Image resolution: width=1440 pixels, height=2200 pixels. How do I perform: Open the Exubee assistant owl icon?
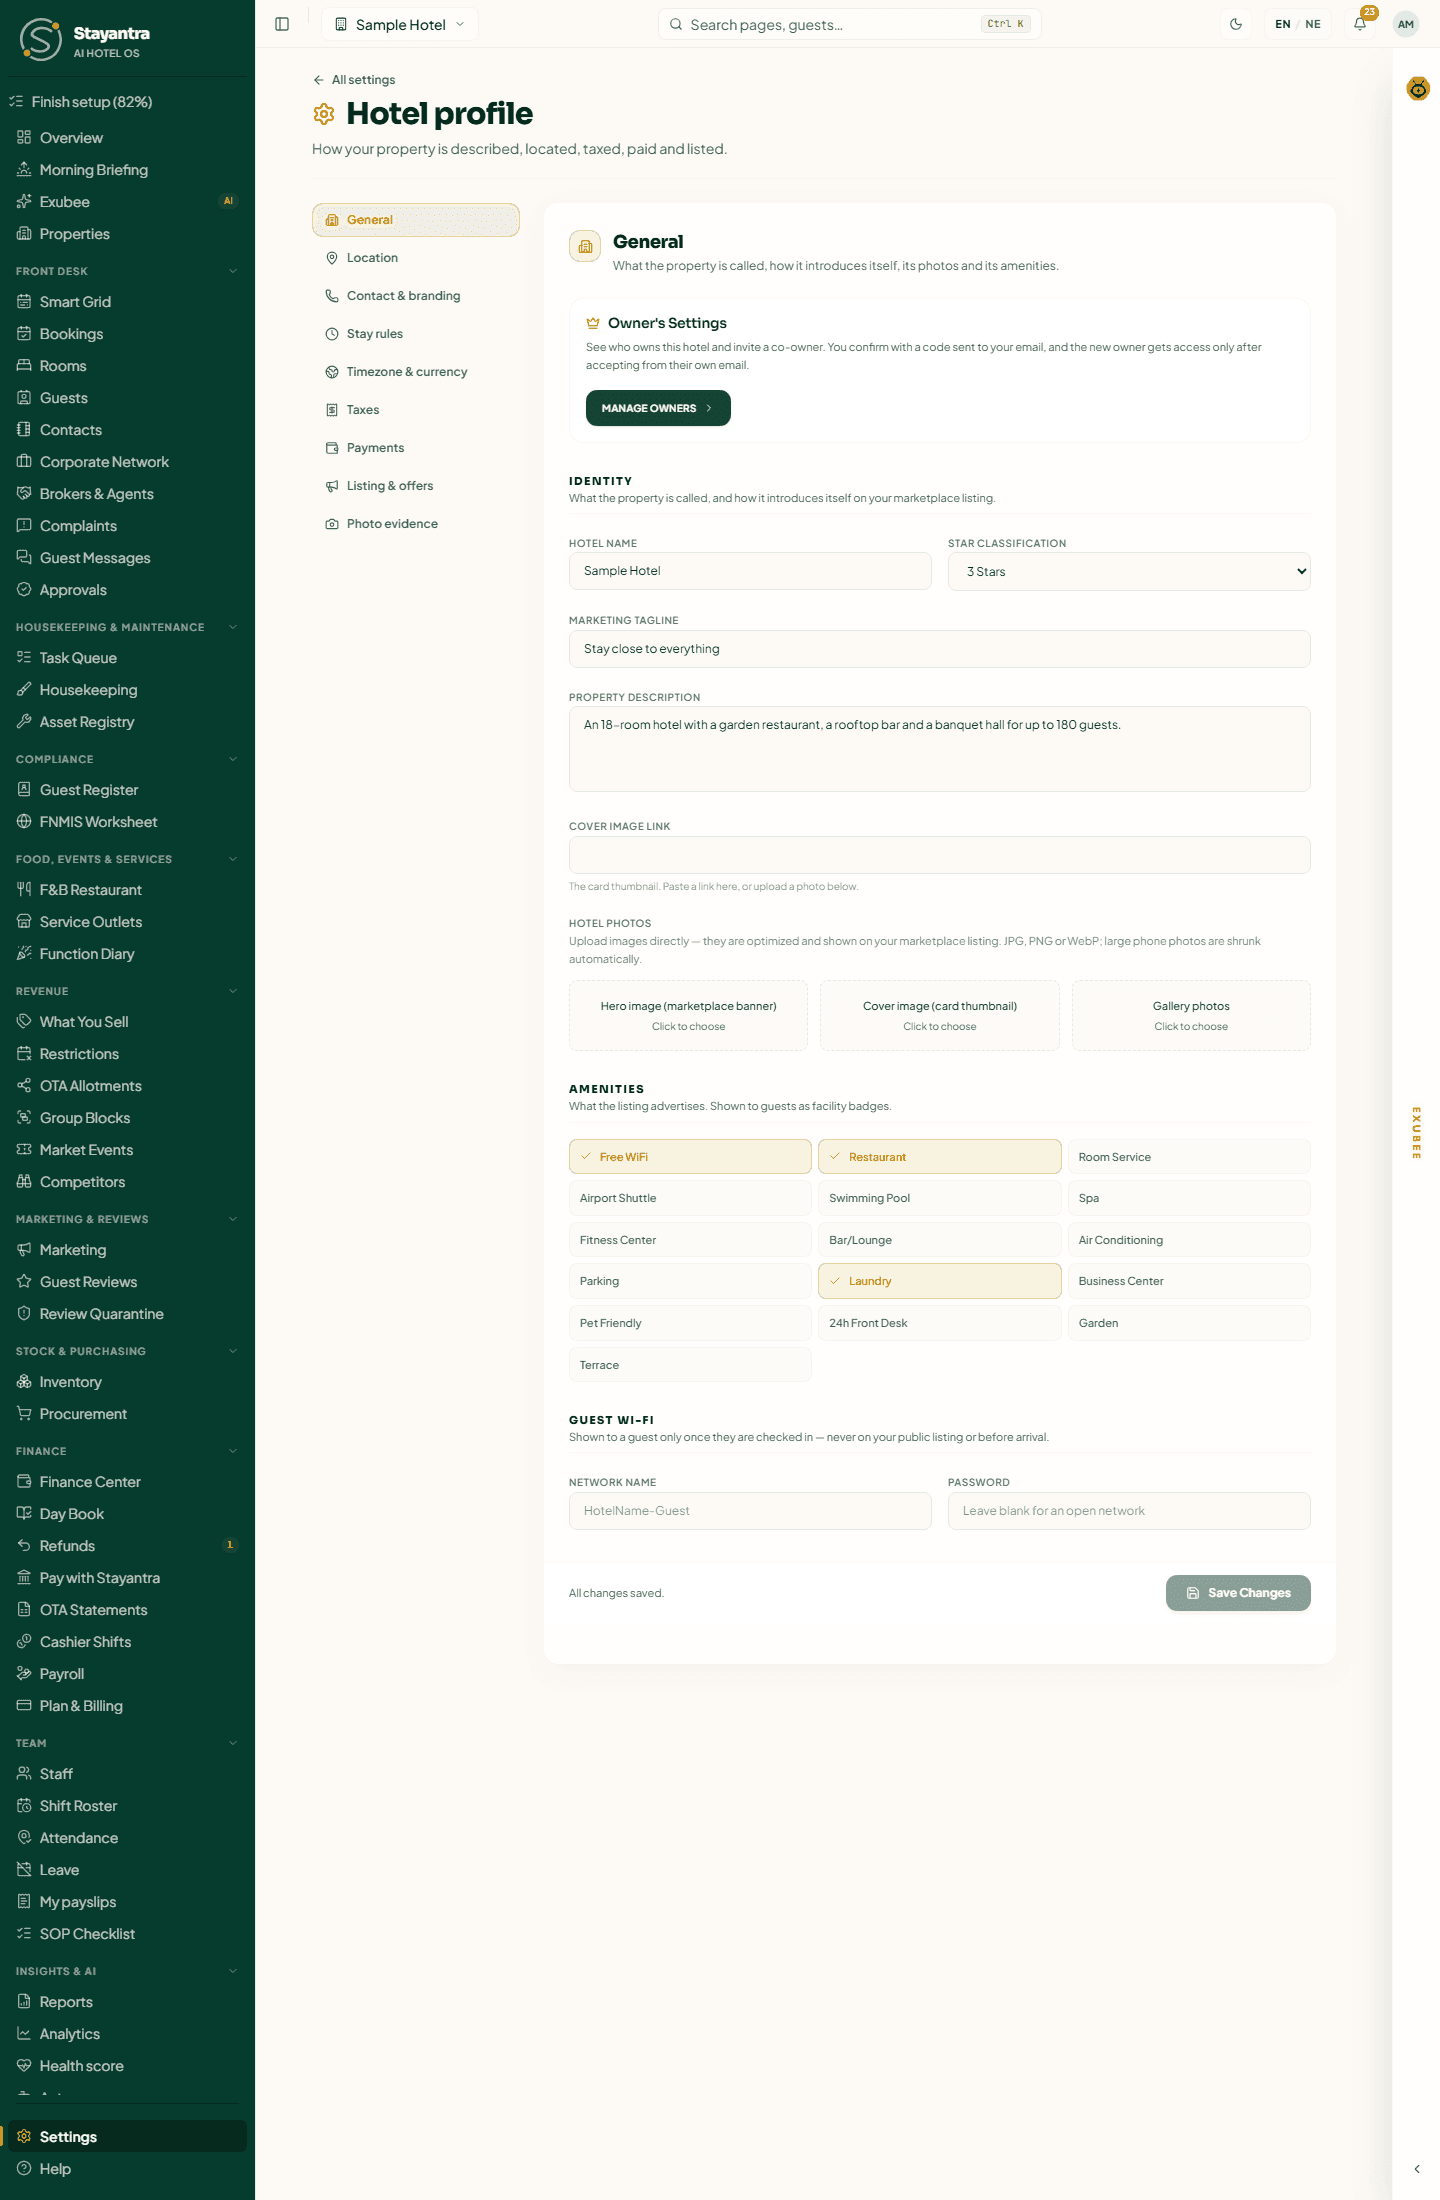point(1418,89)
